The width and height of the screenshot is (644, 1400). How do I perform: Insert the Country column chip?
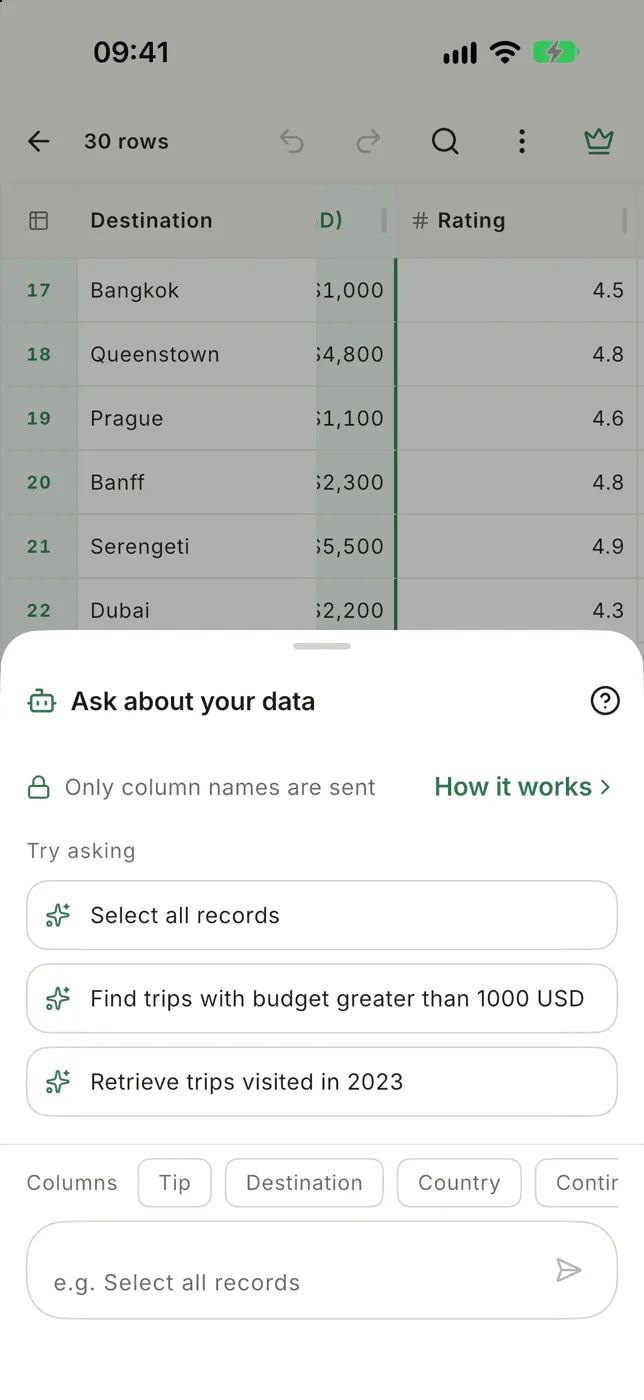(459, 1183)
